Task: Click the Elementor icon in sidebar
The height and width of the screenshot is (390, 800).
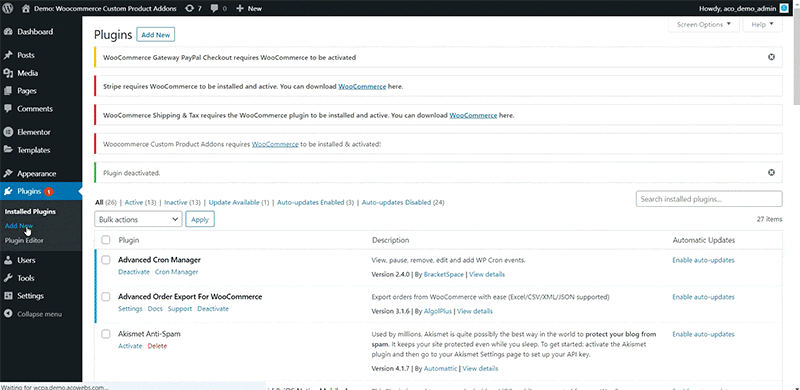Action: point(8,132)
